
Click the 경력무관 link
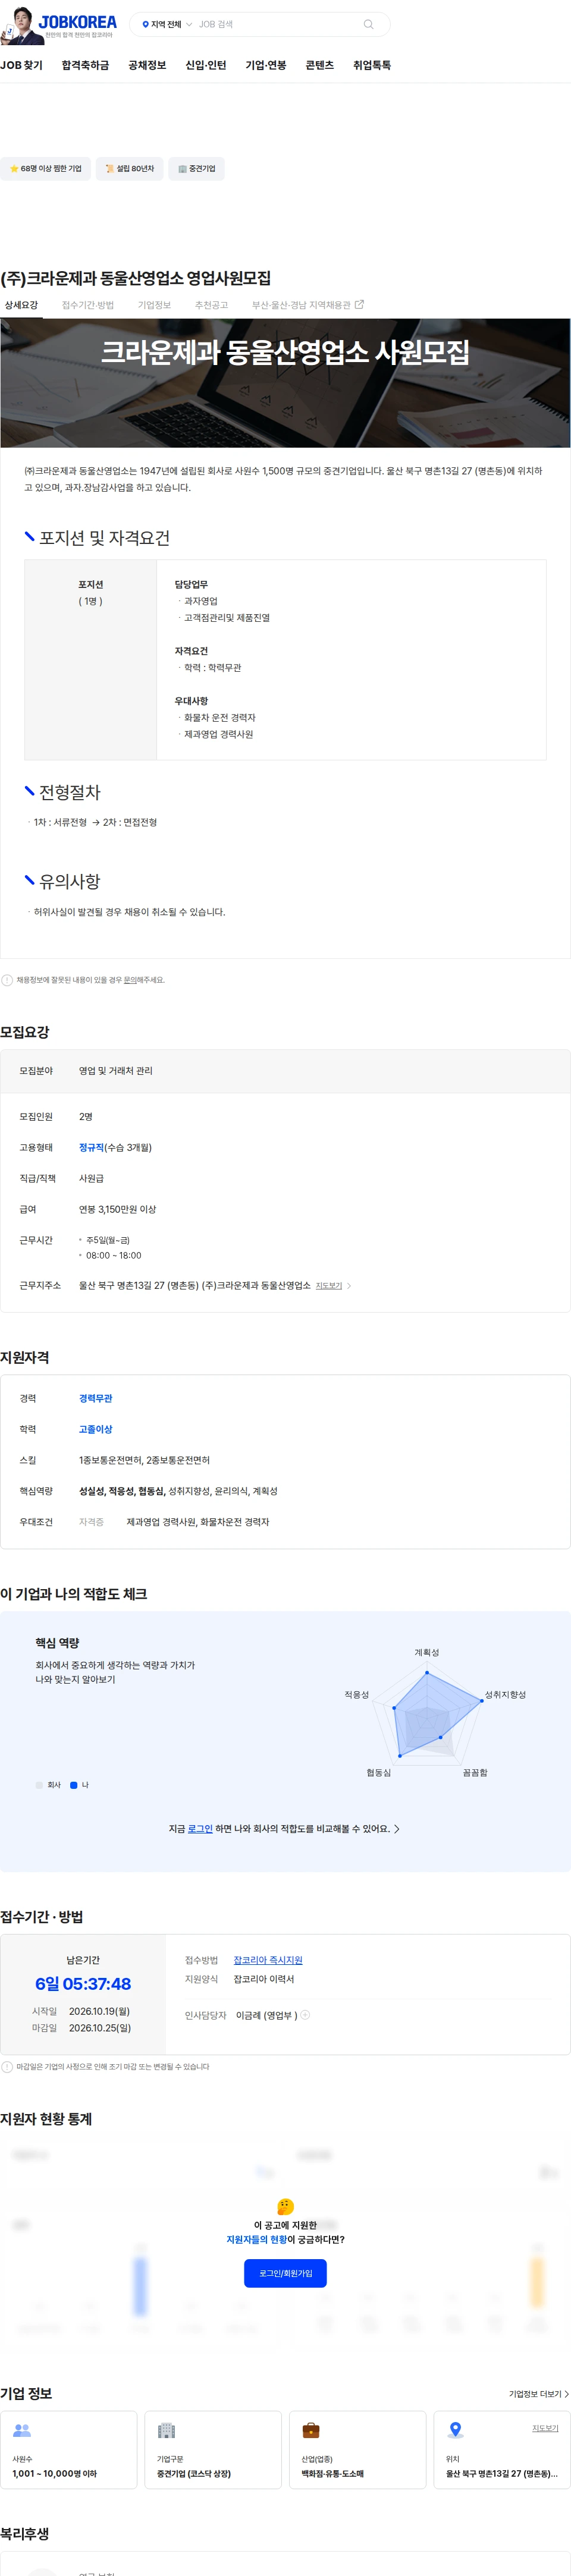coord(95,1398)
